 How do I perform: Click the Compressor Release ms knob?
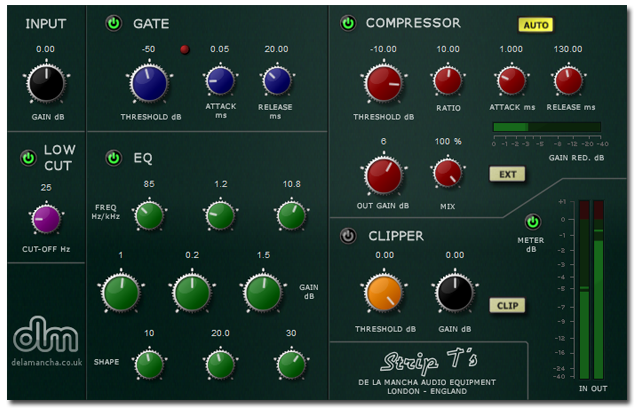(568, 81)
